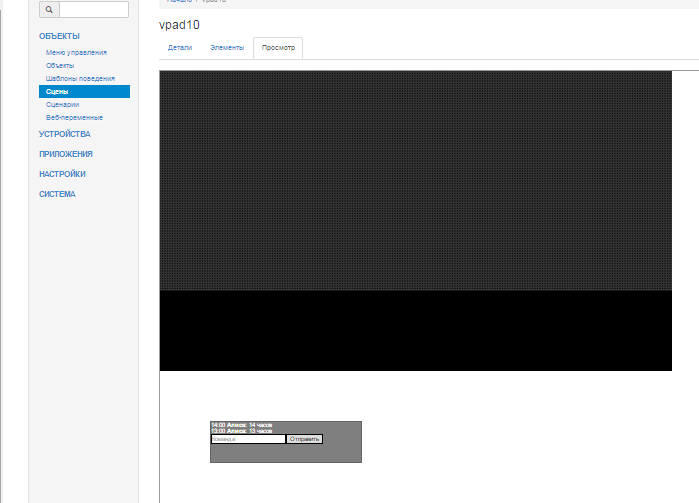This screenshot has width=699, height=503.
Task: Switch to the Детали tab
Action: 180,48
